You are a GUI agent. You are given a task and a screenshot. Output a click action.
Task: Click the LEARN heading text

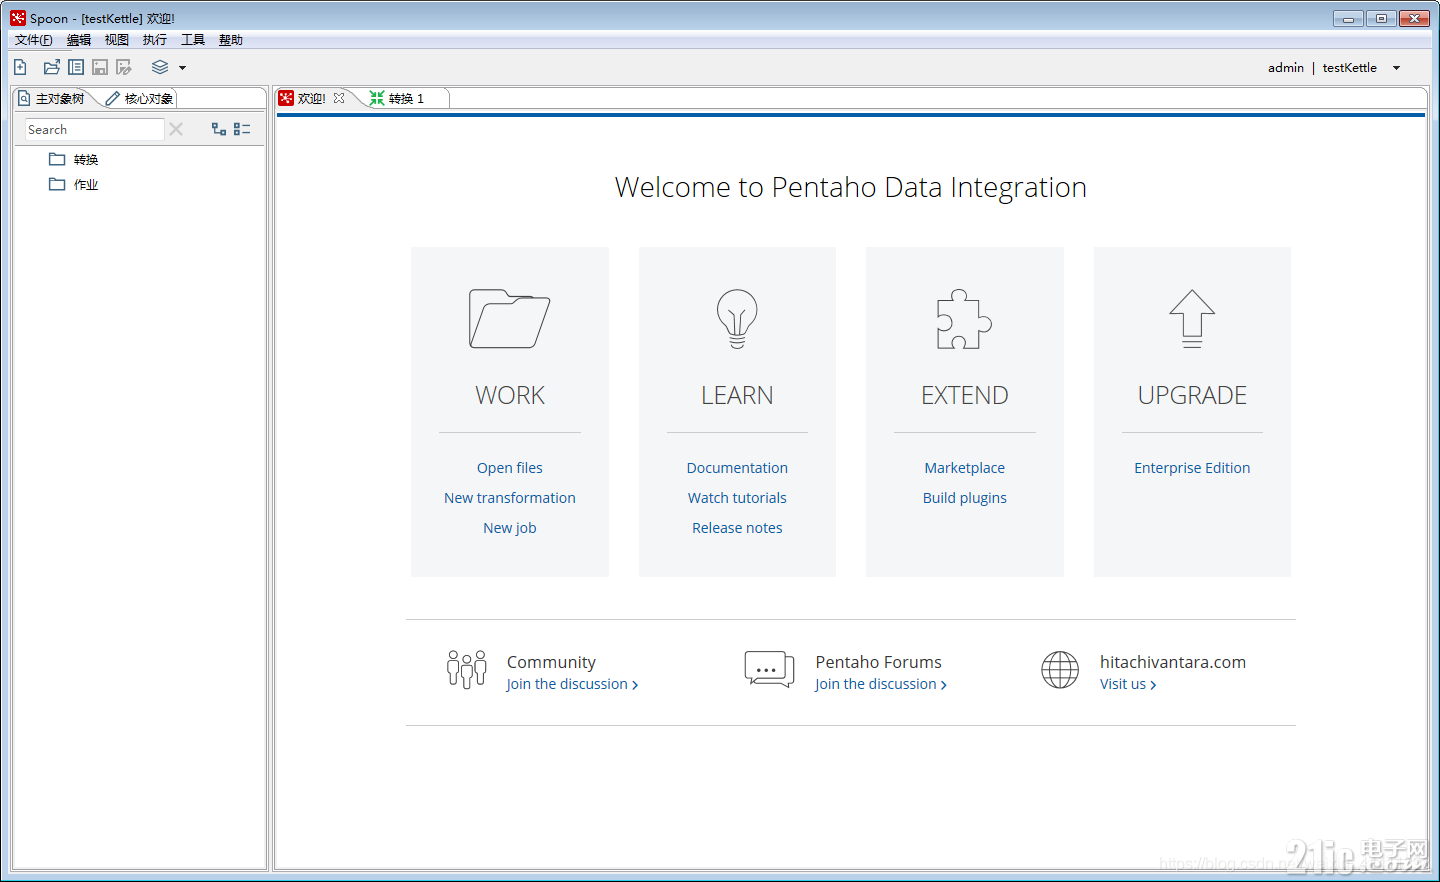[x=737, y=395]
